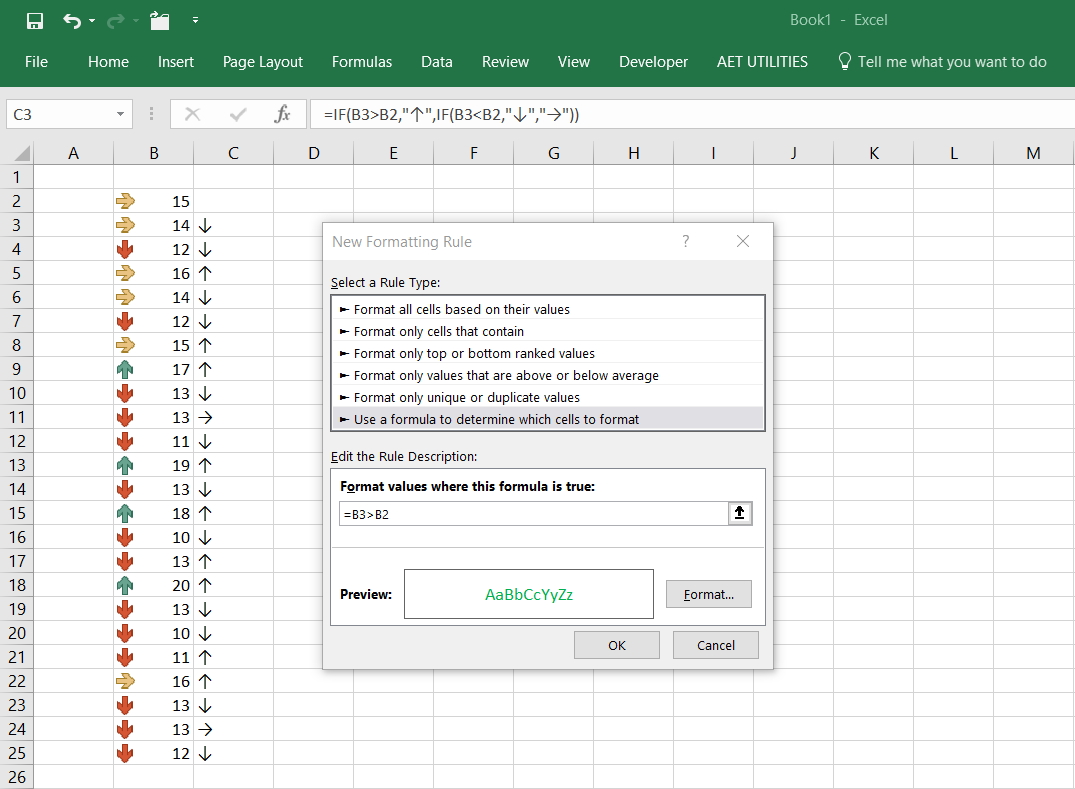Click the Save icon on Quick Access Toolbar
This screenshot has height=789, width=1075.
(33, 19)
